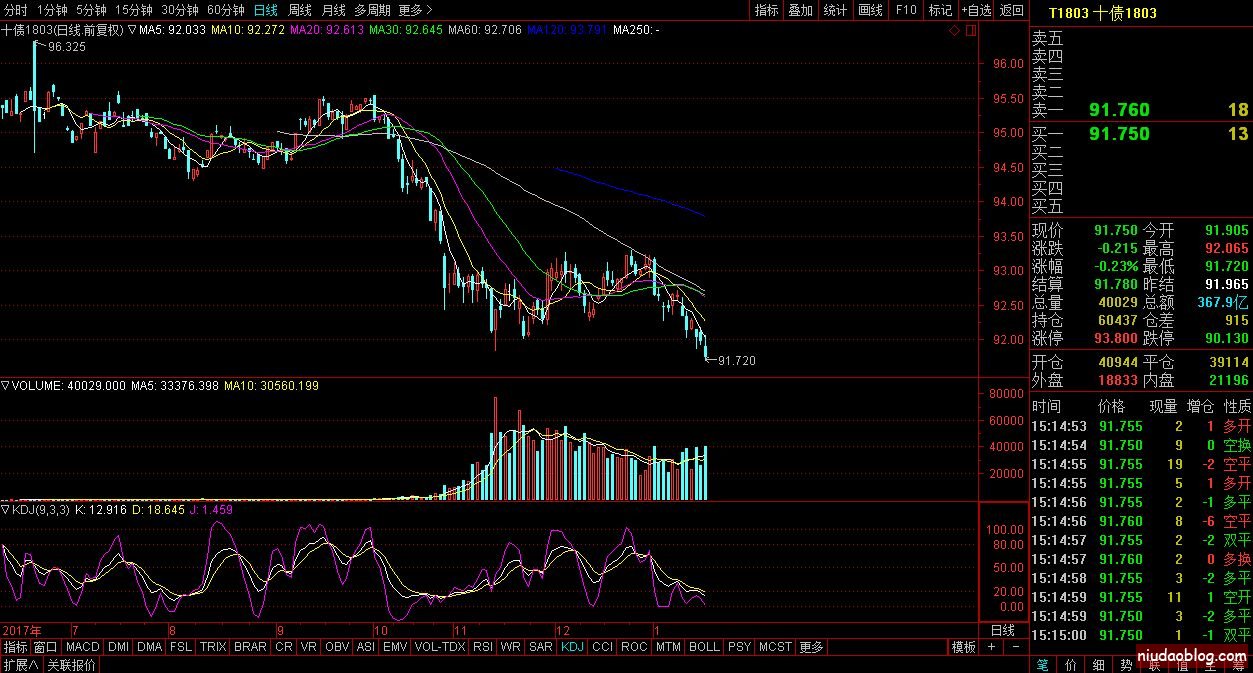
Task: Switch to the 笔 tick tab at the bottom right
Action: (x=1042, y=664)
